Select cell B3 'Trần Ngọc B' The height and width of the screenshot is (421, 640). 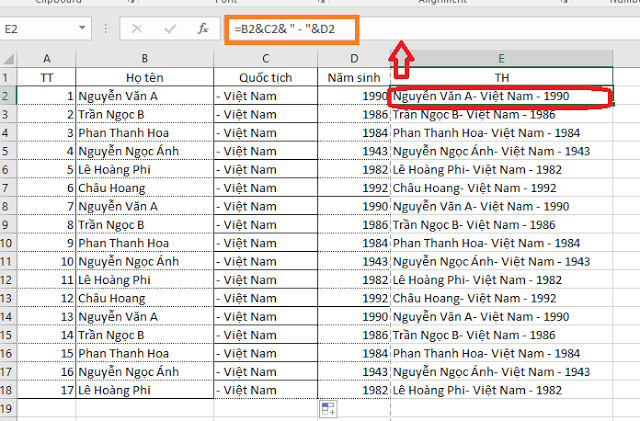coord(144,114)
